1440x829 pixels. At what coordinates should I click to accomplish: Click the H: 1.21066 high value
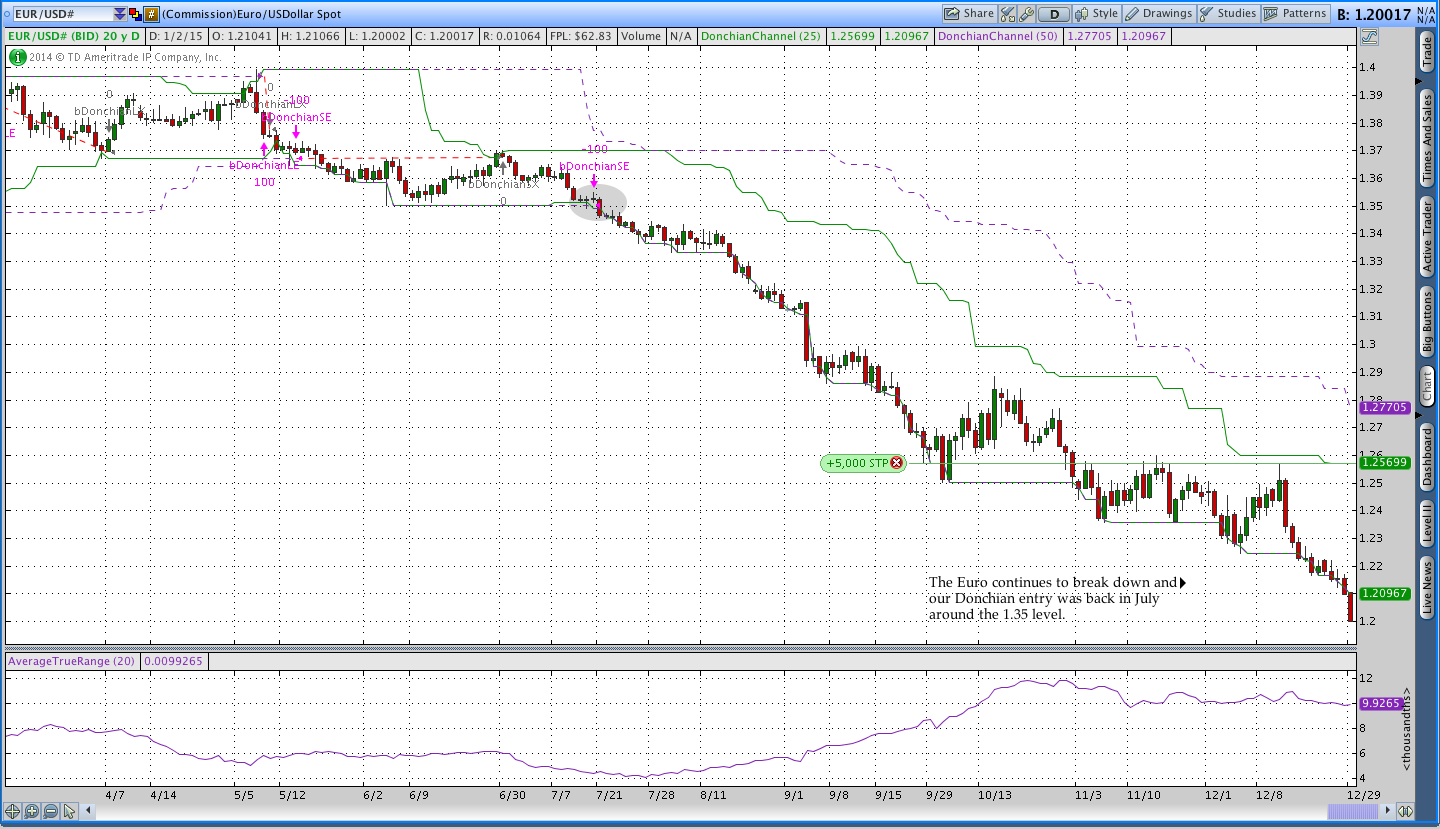[310, 36]
